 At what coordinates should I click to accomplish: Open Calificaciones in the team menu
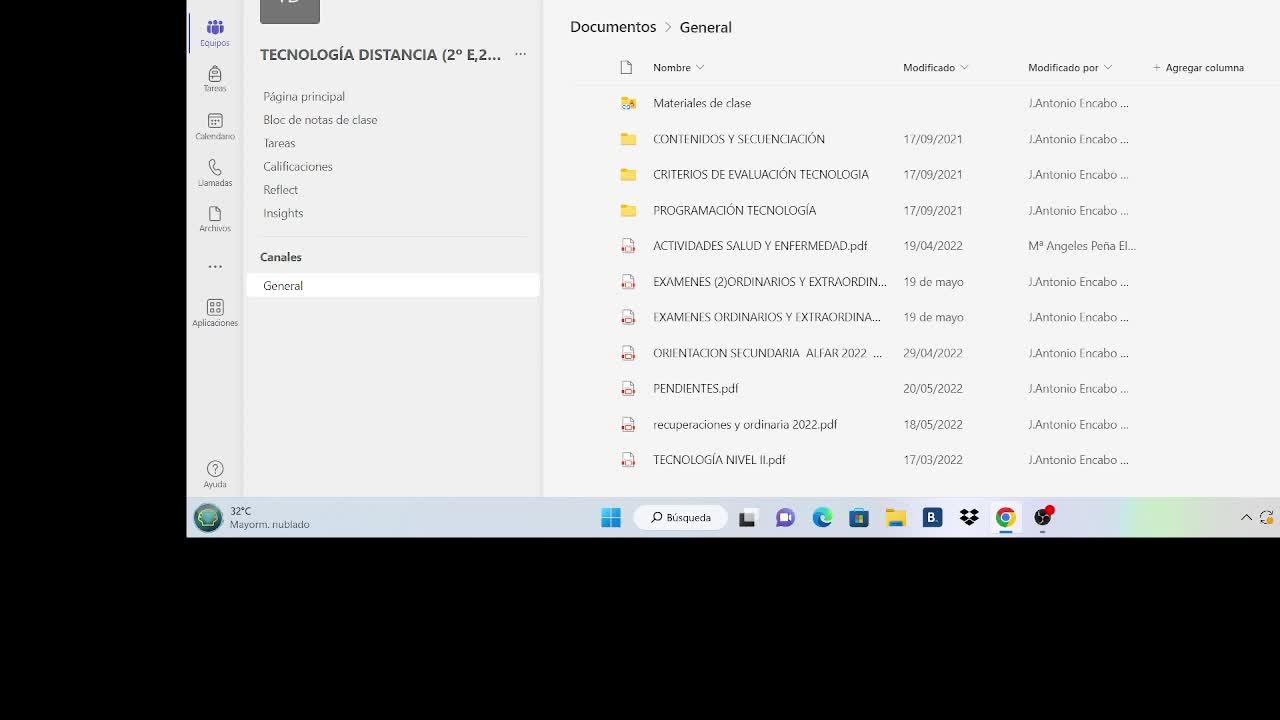pyautogui.click(x=298, y=166)
